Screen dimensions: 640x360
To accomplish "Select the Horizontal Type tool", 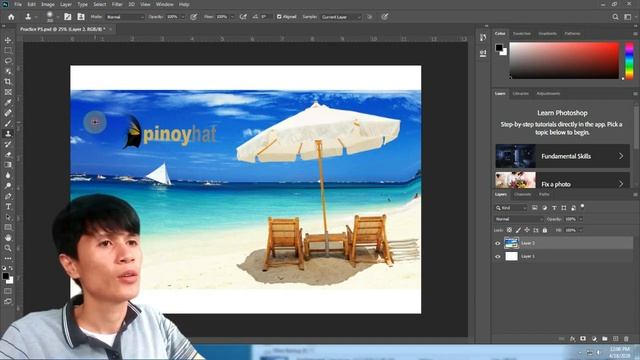I will [8, 207].
